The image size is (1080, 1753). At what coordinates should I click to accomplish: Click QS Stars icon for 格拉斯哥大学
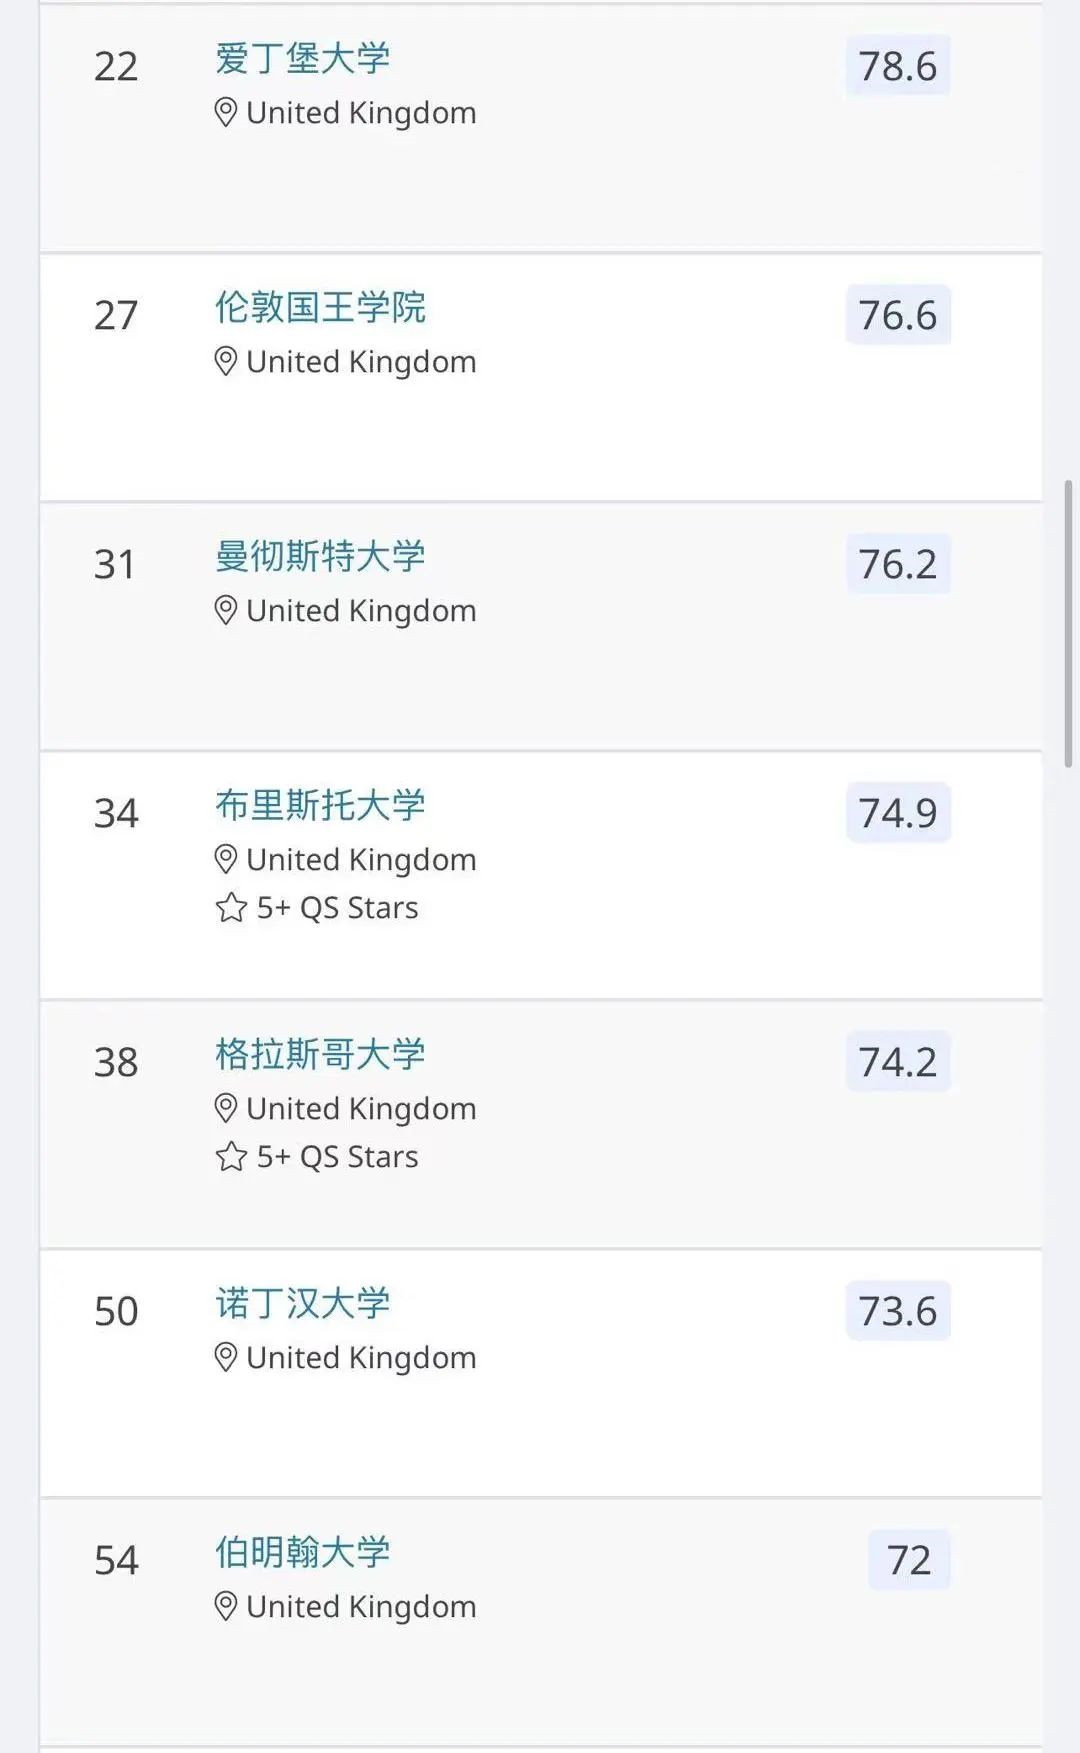(x=231, y=1157)
